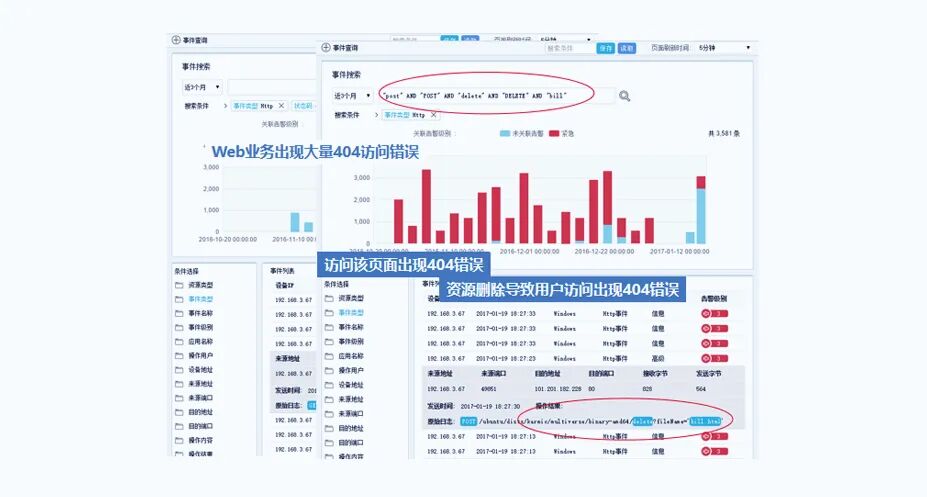Remove the 事件类型 Http tag in back window
The width and height of the screenshot is (927, 497).
[281, 106]
